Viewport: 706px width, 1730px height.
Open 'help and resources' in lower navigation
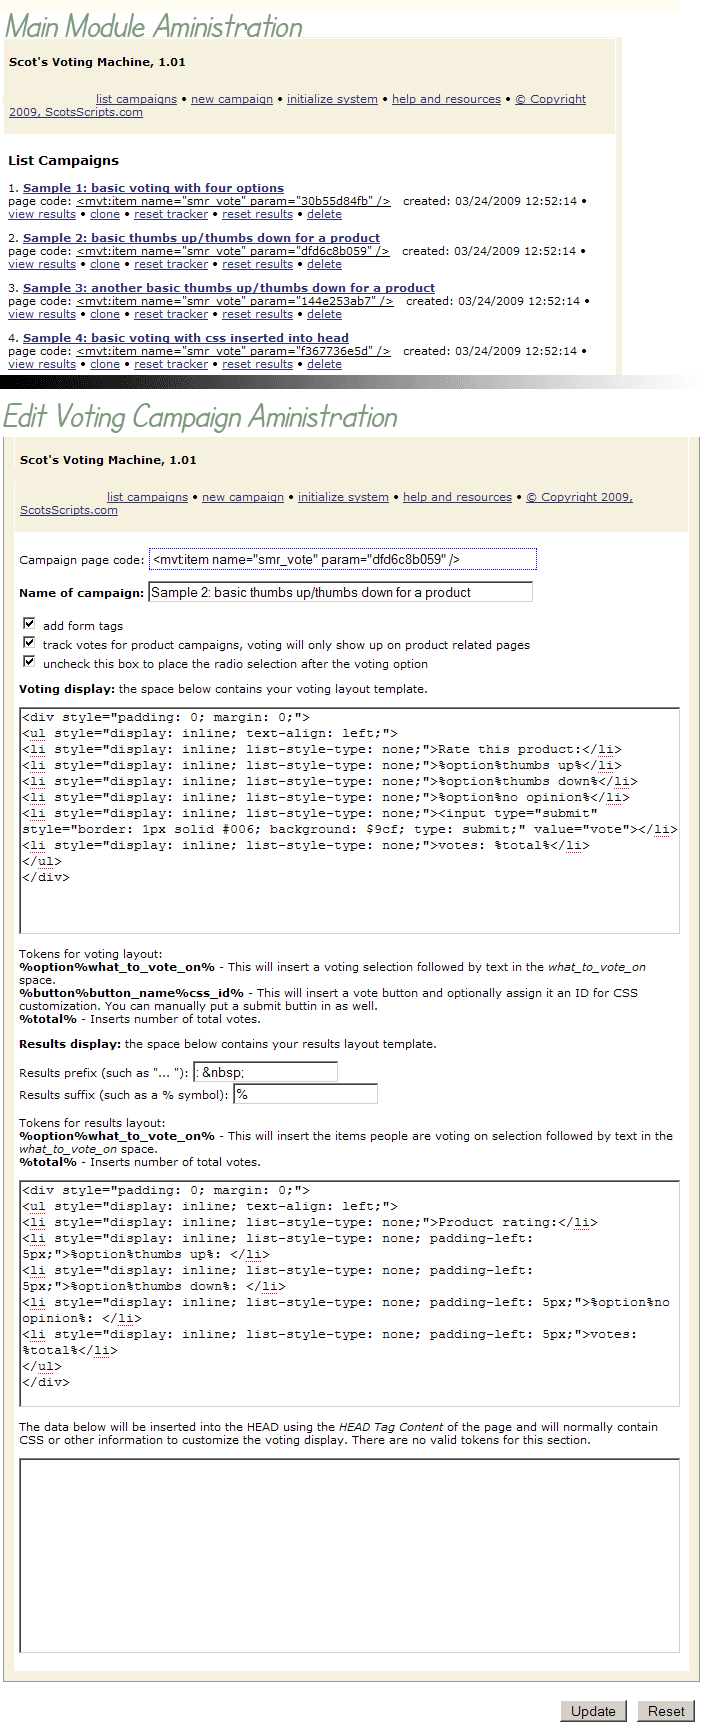point(457,497)
